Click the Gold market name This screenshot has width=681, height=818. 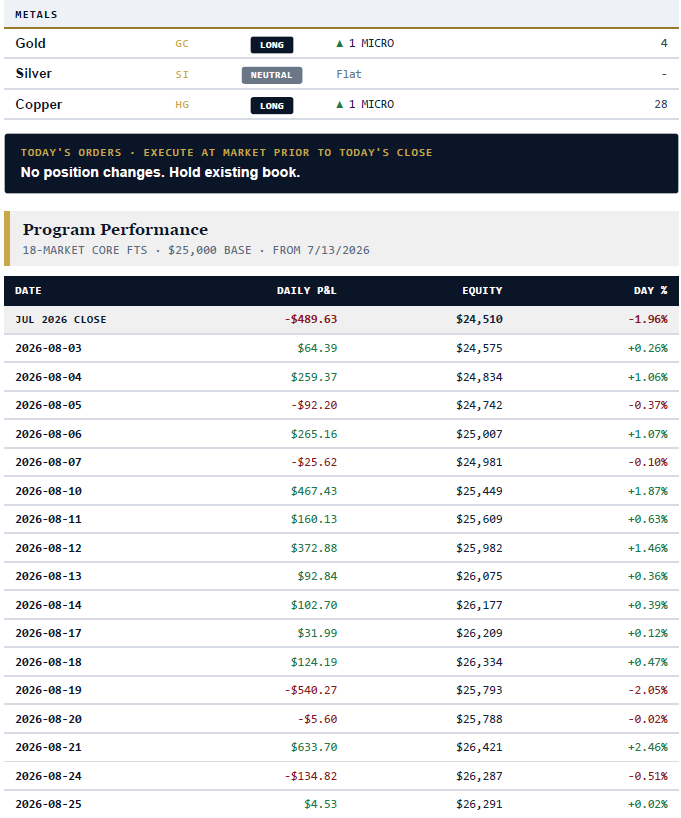pos(30,43)
